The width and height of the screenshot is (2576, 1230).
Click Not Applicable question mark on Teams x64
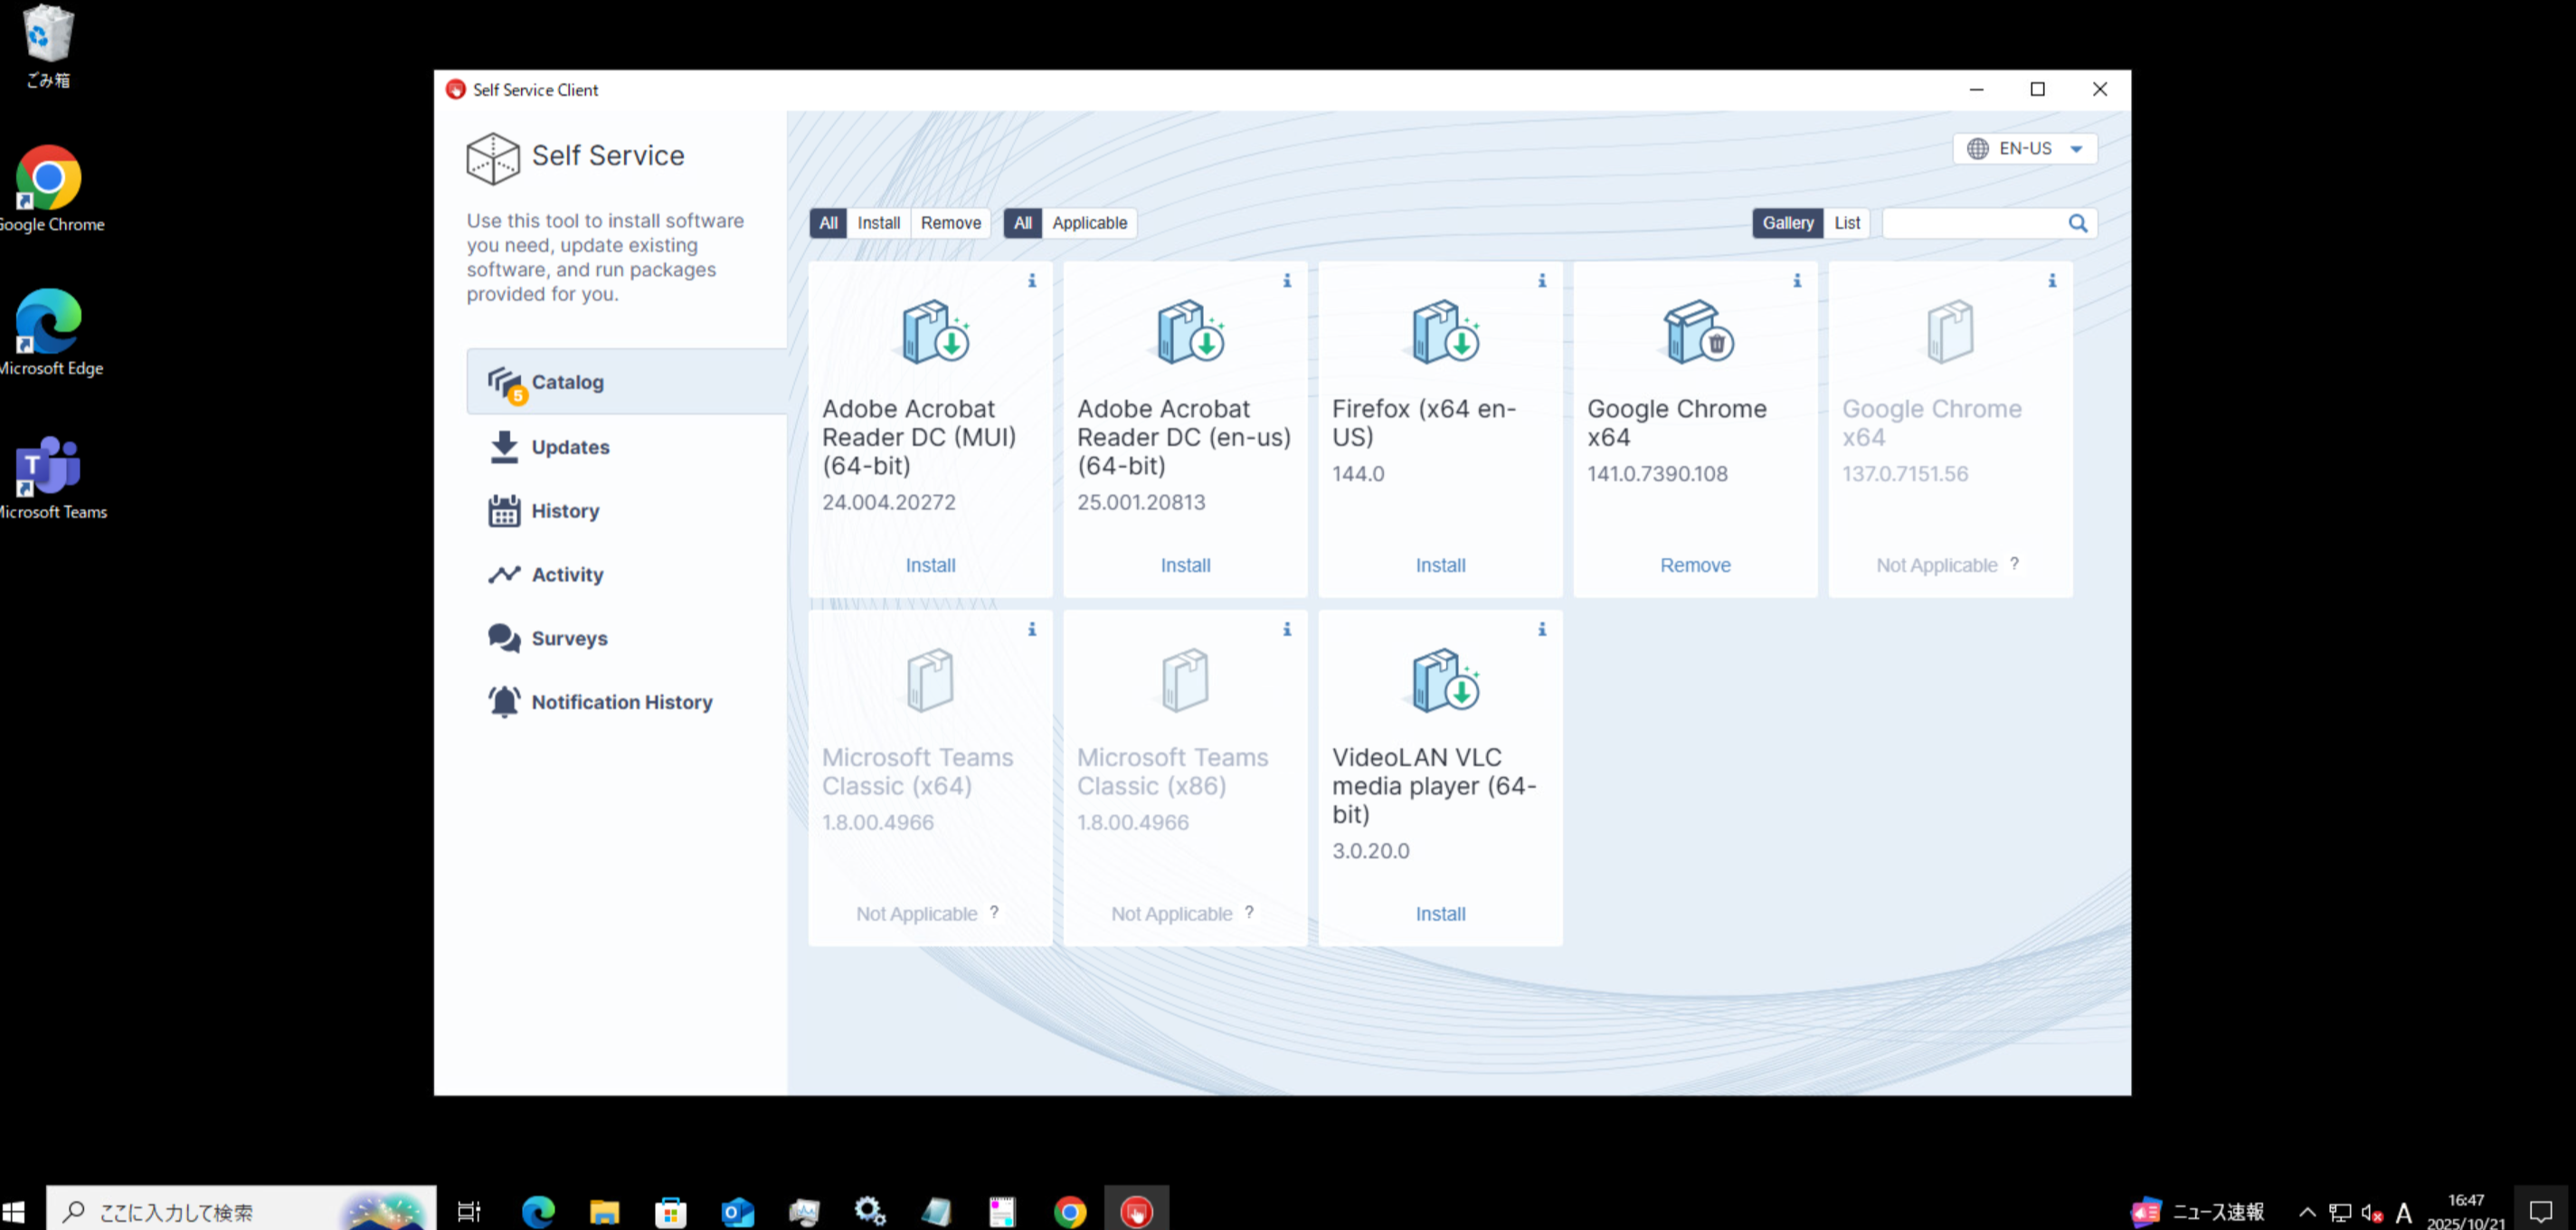click(x=994, y=912)
